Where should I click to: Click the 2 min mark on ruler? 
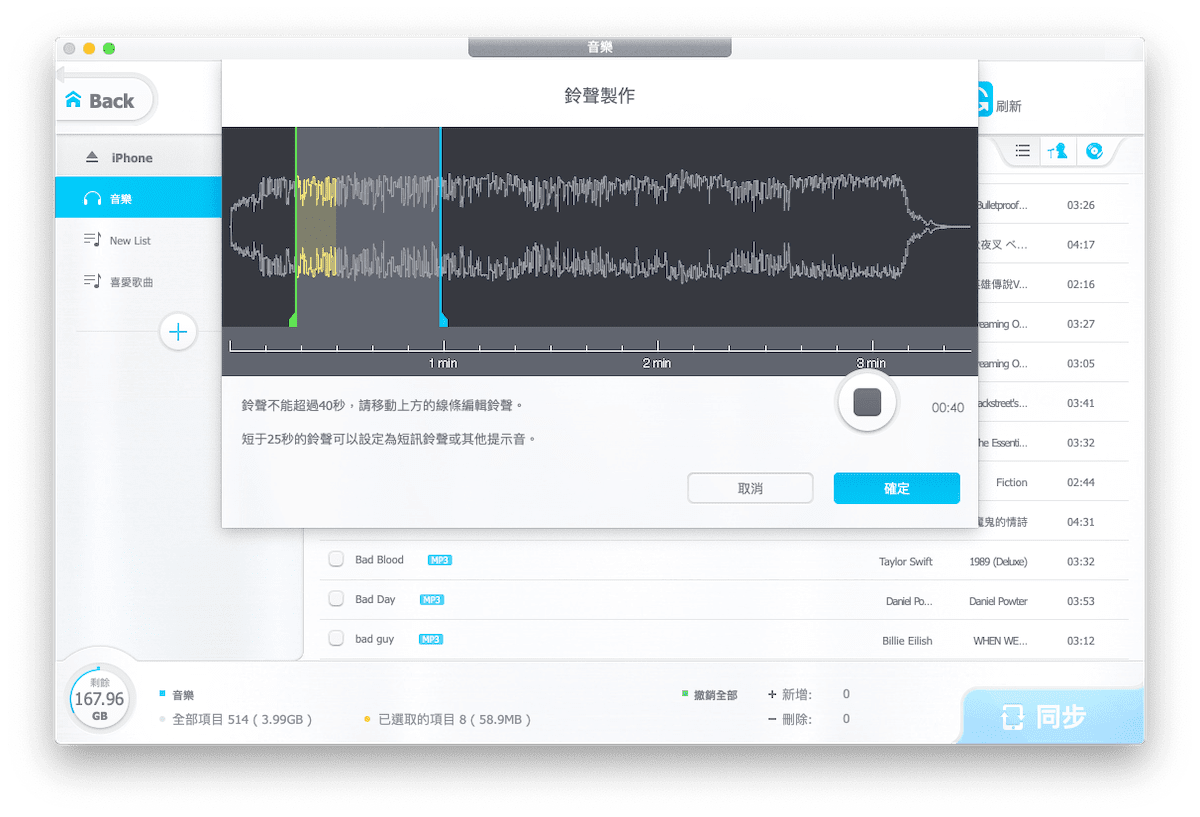tap(657, 363)
